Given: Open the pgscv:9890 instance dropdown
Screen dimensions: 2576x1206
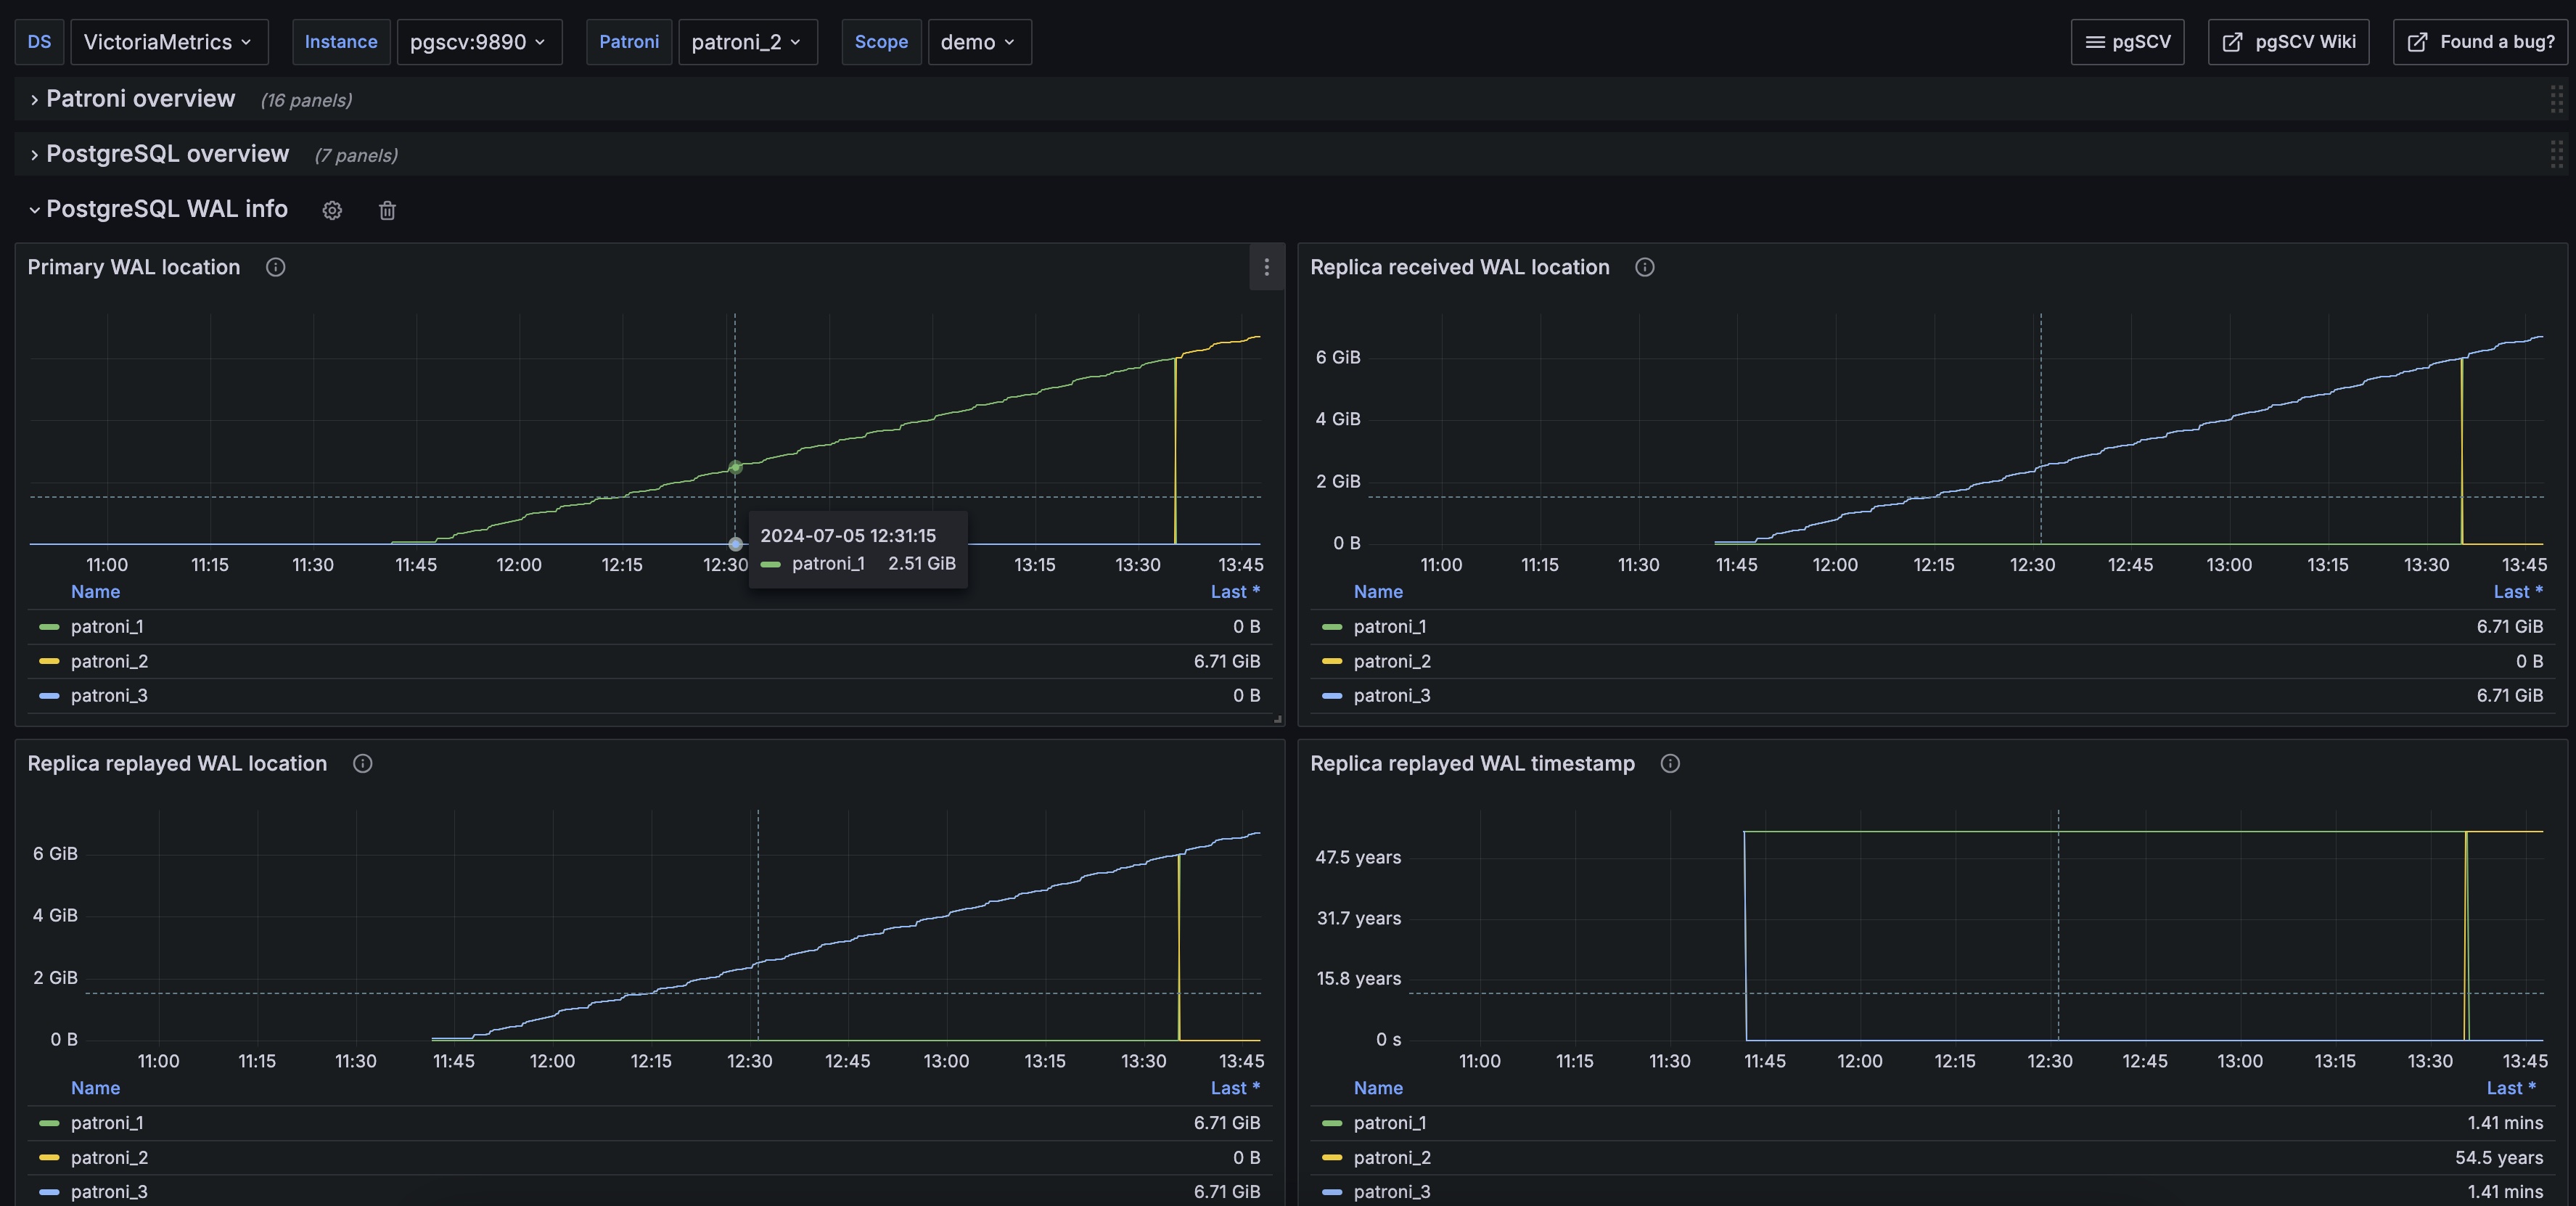Looking at the screenshot, I should tap(478, 42).
